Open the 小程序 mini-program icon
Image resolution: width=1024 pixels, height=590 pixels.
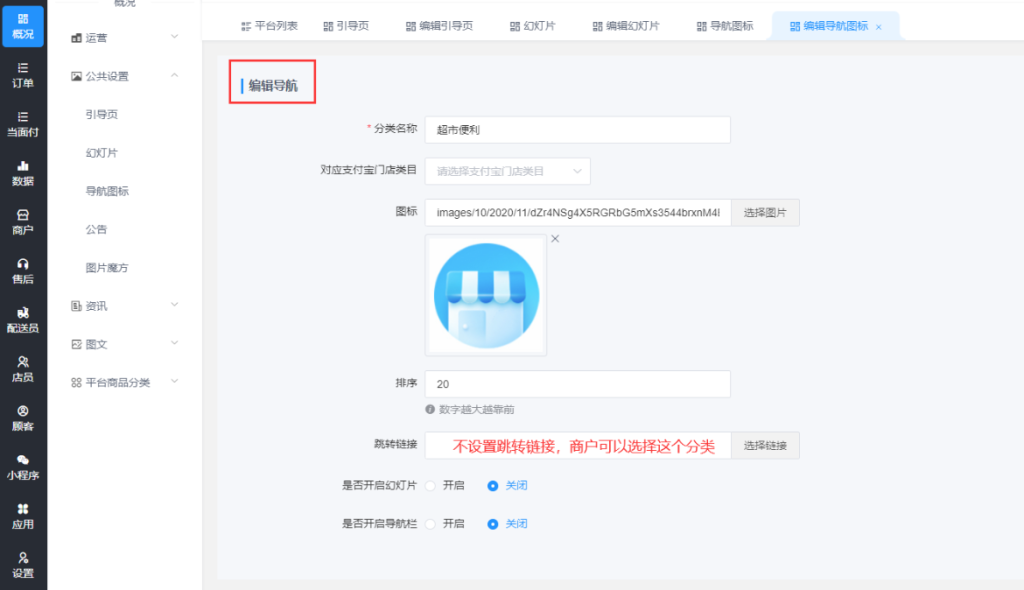pyautogui.click(x=23, y=467)
